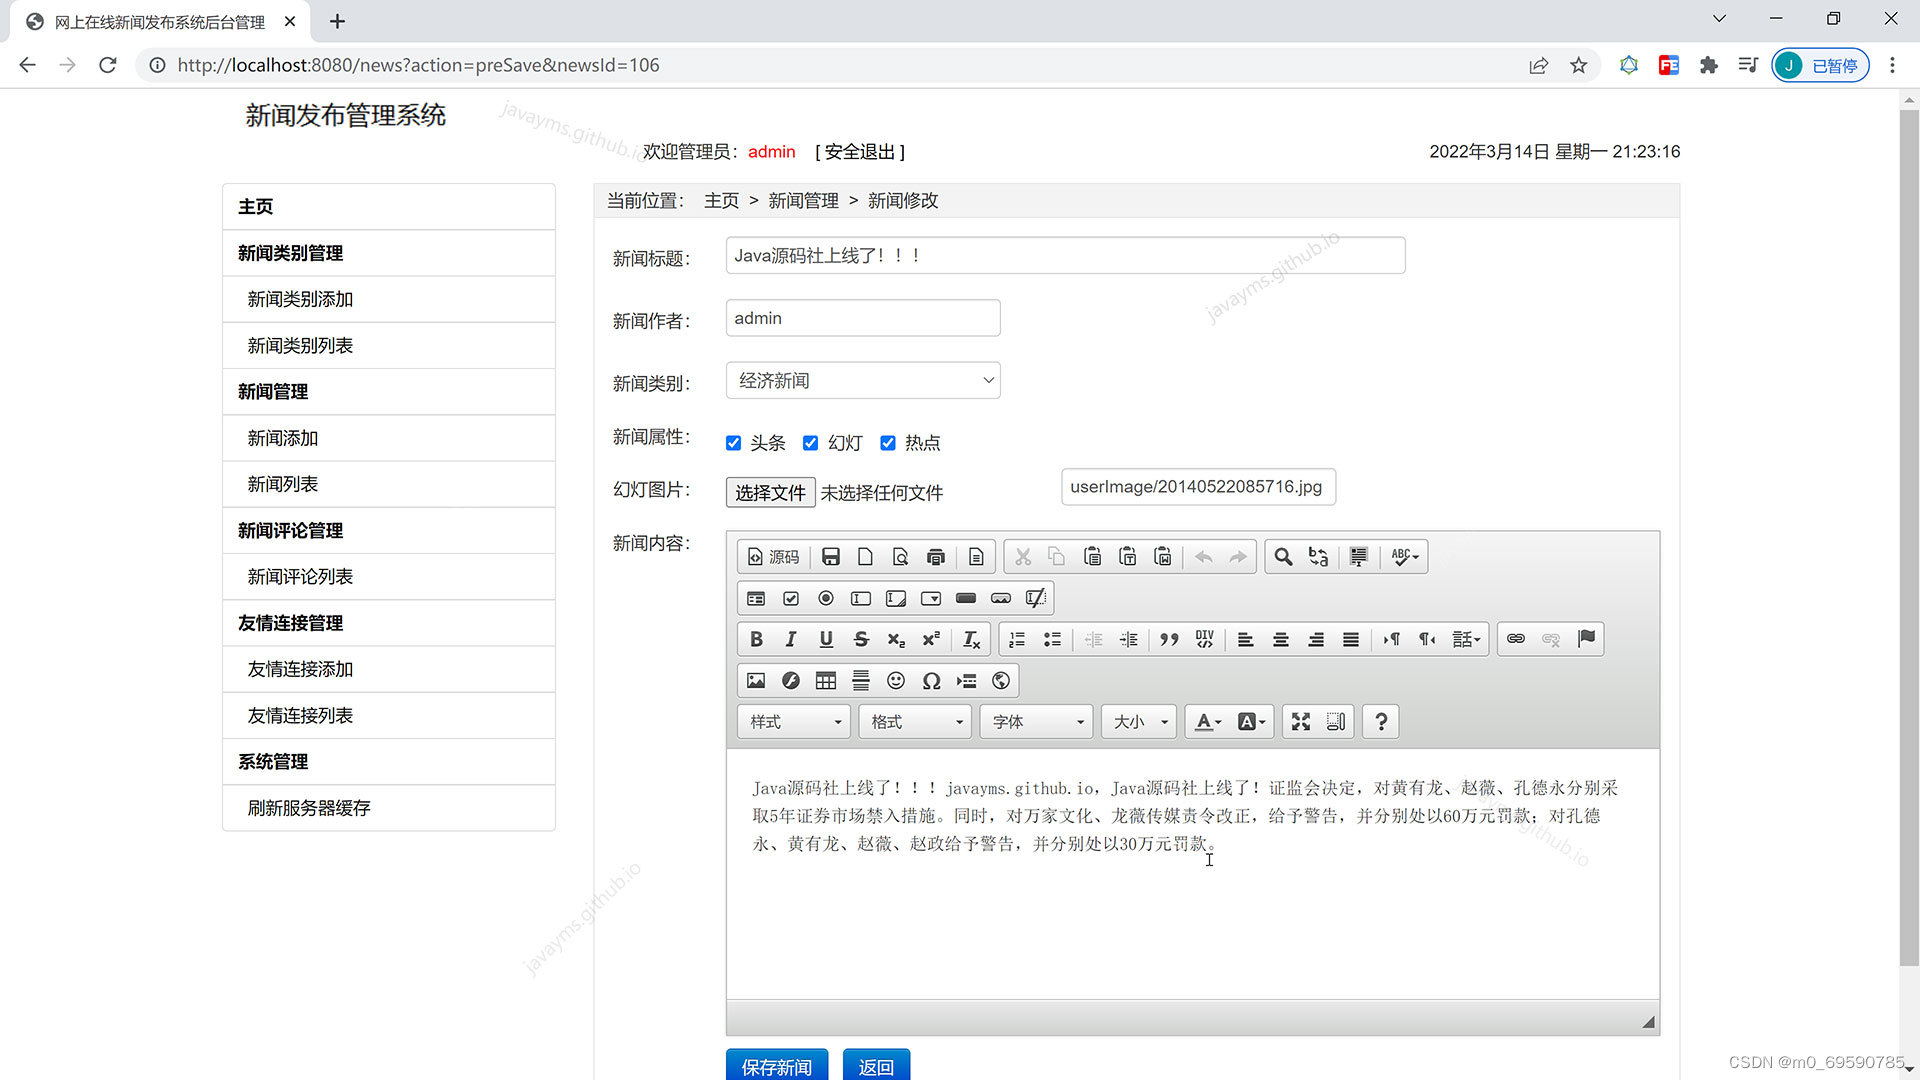Click the Find (magnifier) icon
The image size is (1920, 1080).
[x=1283, y=557]
